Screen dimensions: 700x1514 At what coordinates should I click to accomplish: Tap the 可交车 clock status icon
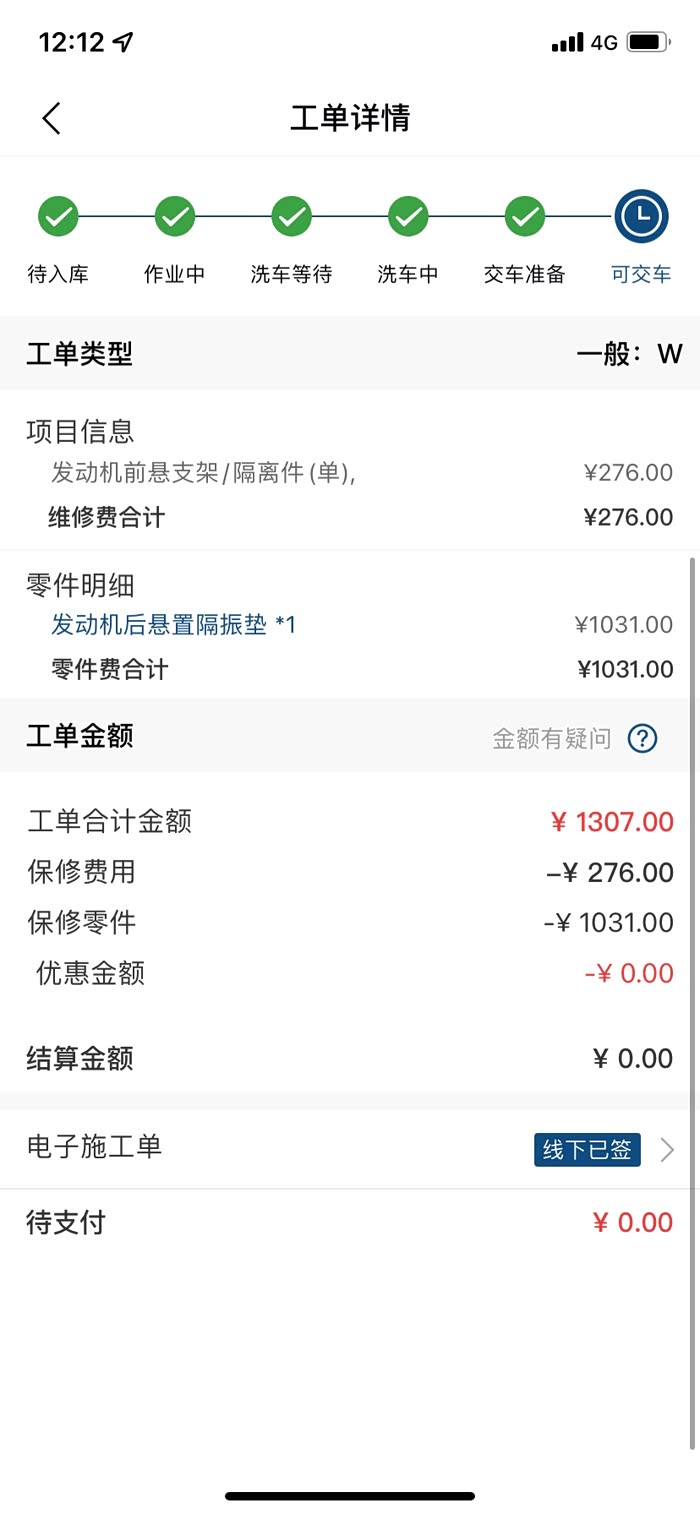coord(641,216)
